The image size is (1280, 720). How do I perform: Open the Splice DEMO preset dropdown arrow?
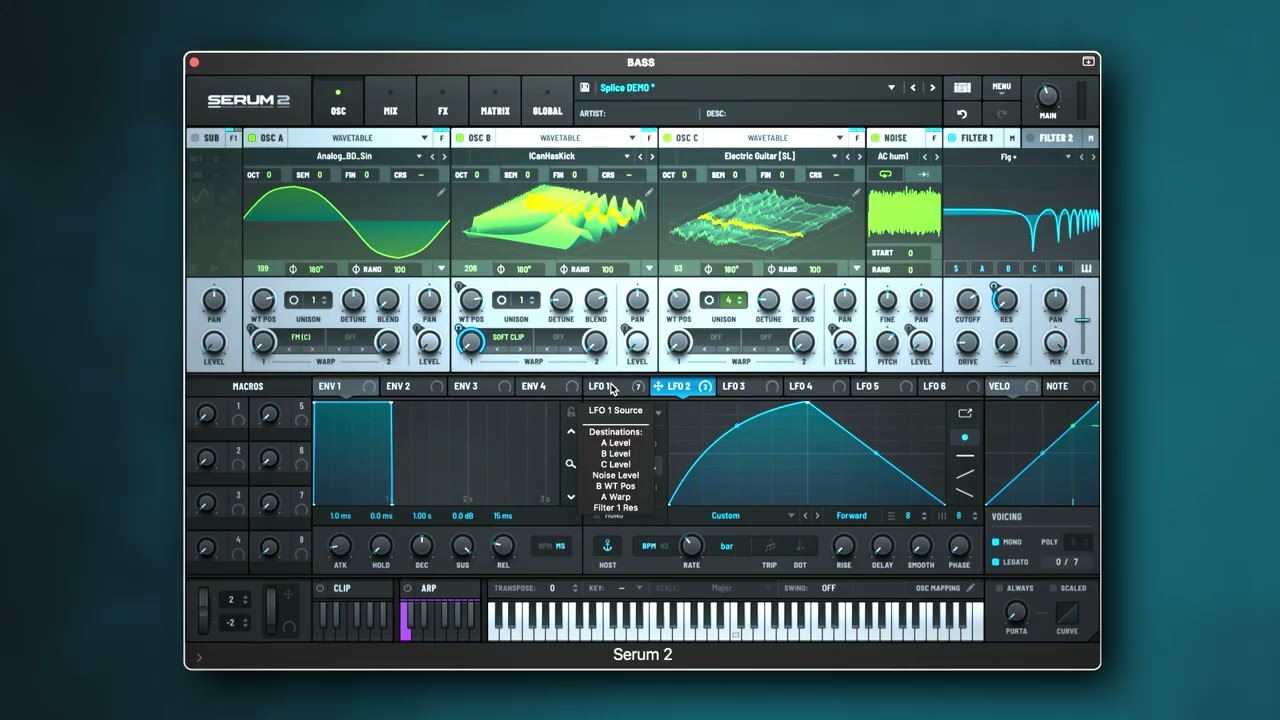tap(891, 88)
